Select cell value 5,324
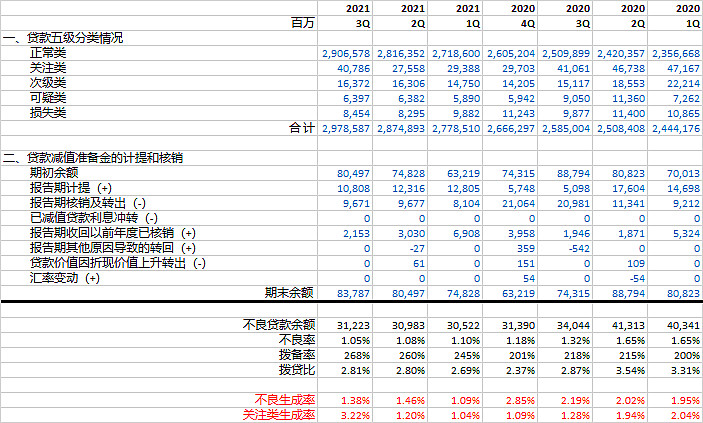Screen dimensions: 703x423 (687, 234)
